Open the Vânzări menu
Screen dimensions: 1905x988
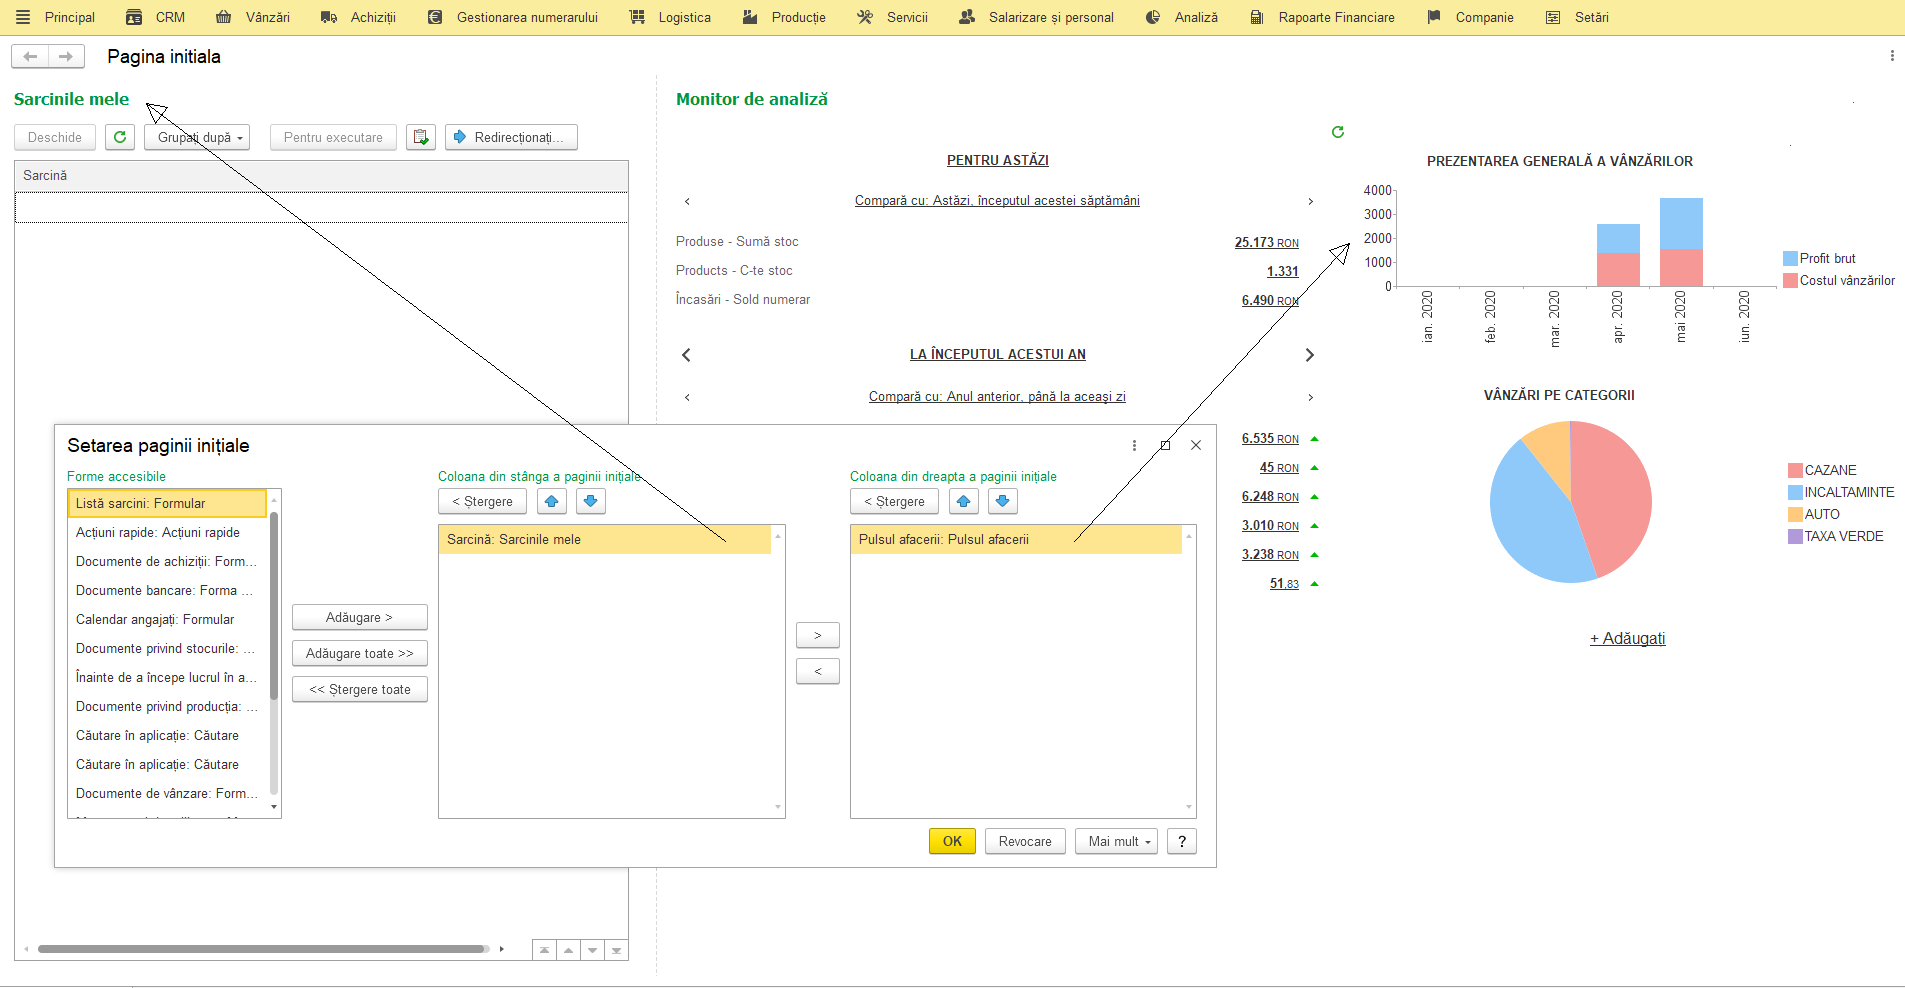tap(253, 17)
